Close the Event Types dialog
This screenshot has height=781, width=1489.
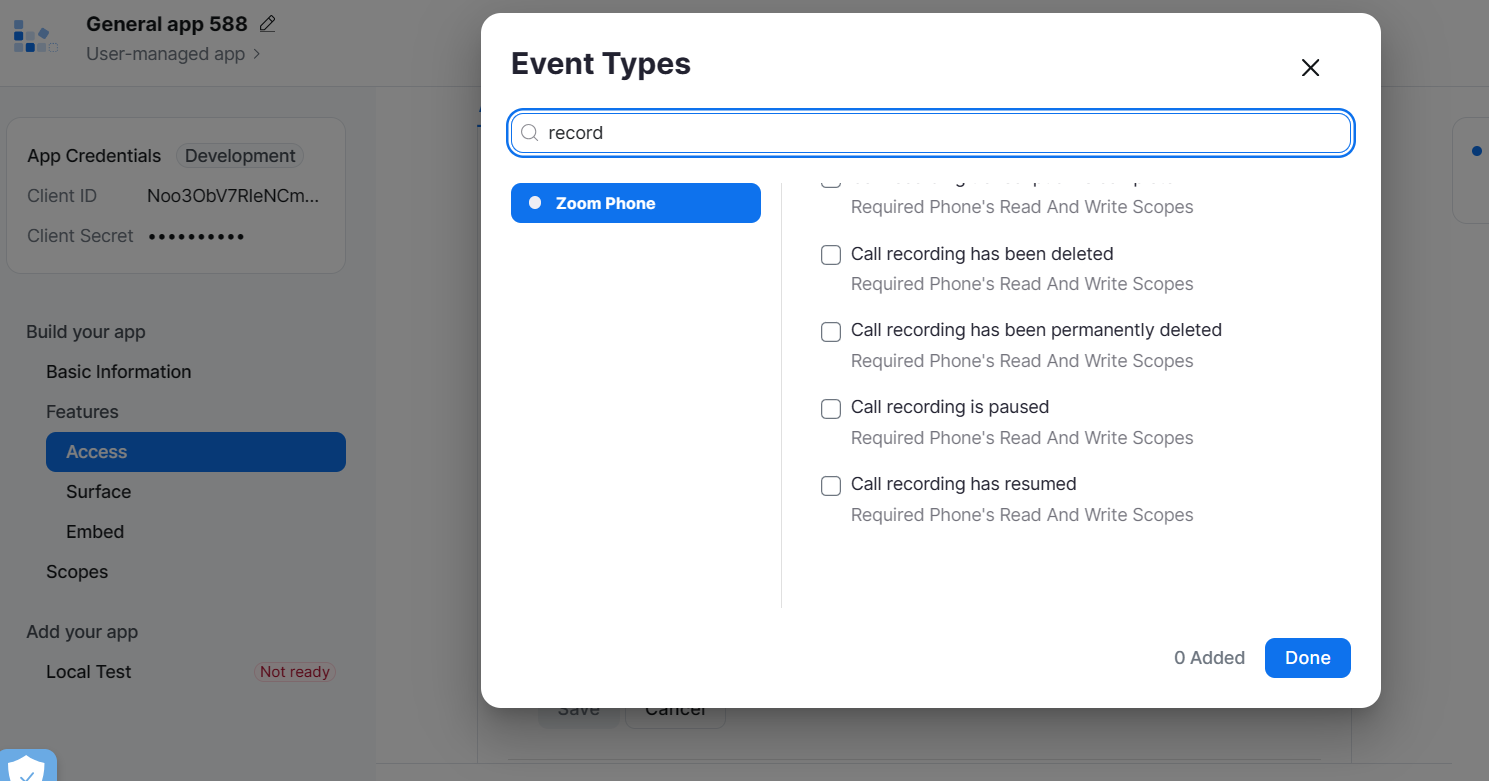pyautogui.click(x=1310, y=67)
